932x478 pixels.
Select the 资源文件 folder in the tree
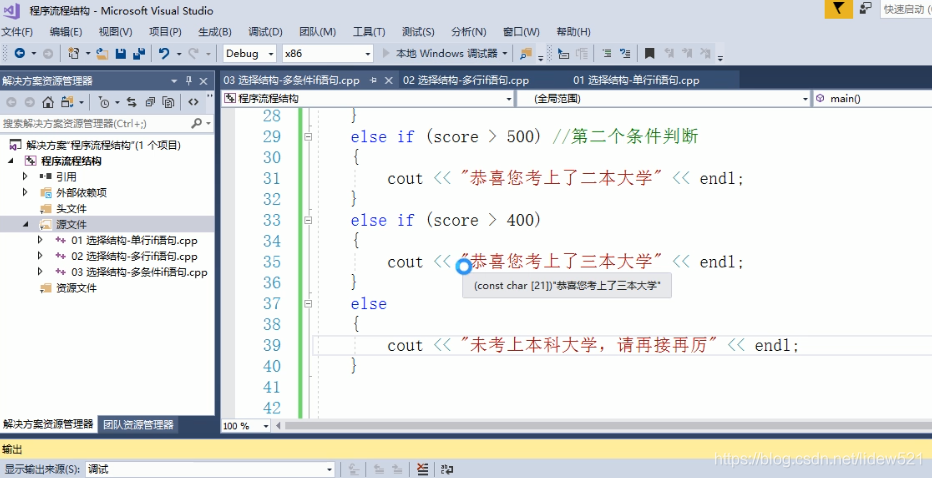click(x=76, y=288)
